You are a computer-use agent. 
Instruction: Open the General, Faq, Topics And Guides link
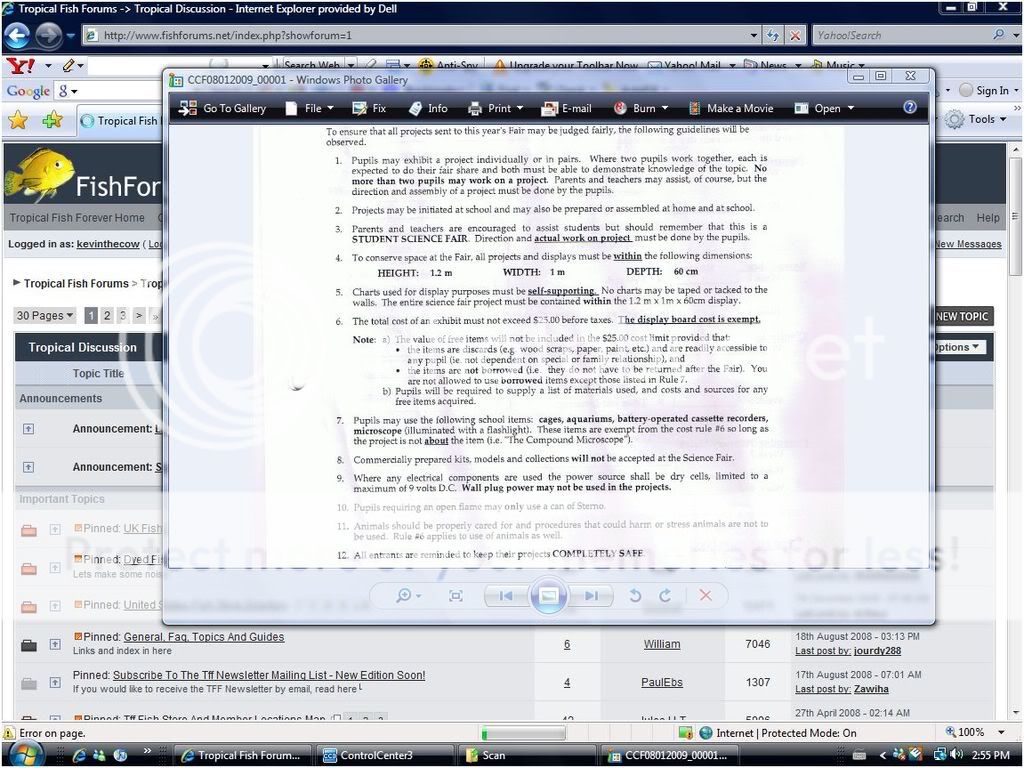point(203,637)
